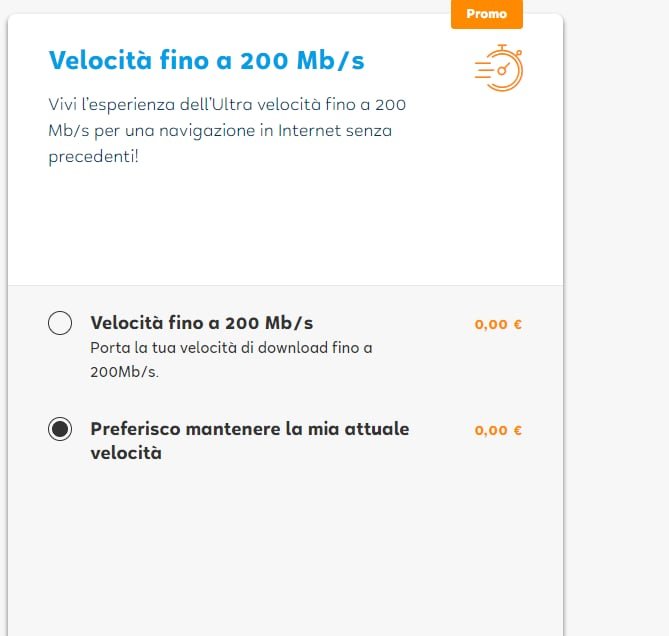The height and width of the screenshot is (636, 669).
Task: Click the orange stopwatch speed icon
Action: coord(499,67)
